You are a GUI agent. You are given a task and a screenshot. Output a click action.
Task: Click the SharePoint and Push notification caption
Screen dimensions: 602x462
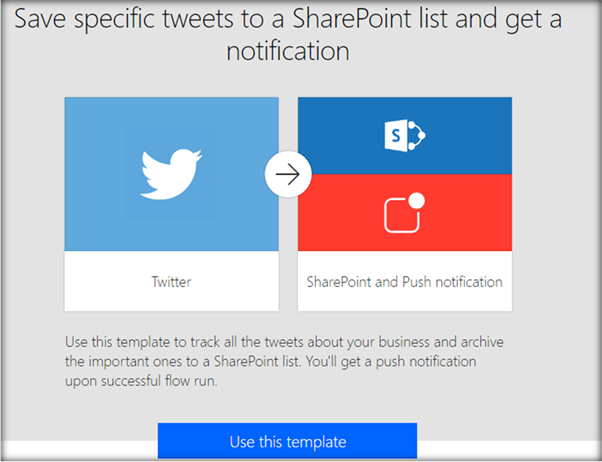(405, 282)
